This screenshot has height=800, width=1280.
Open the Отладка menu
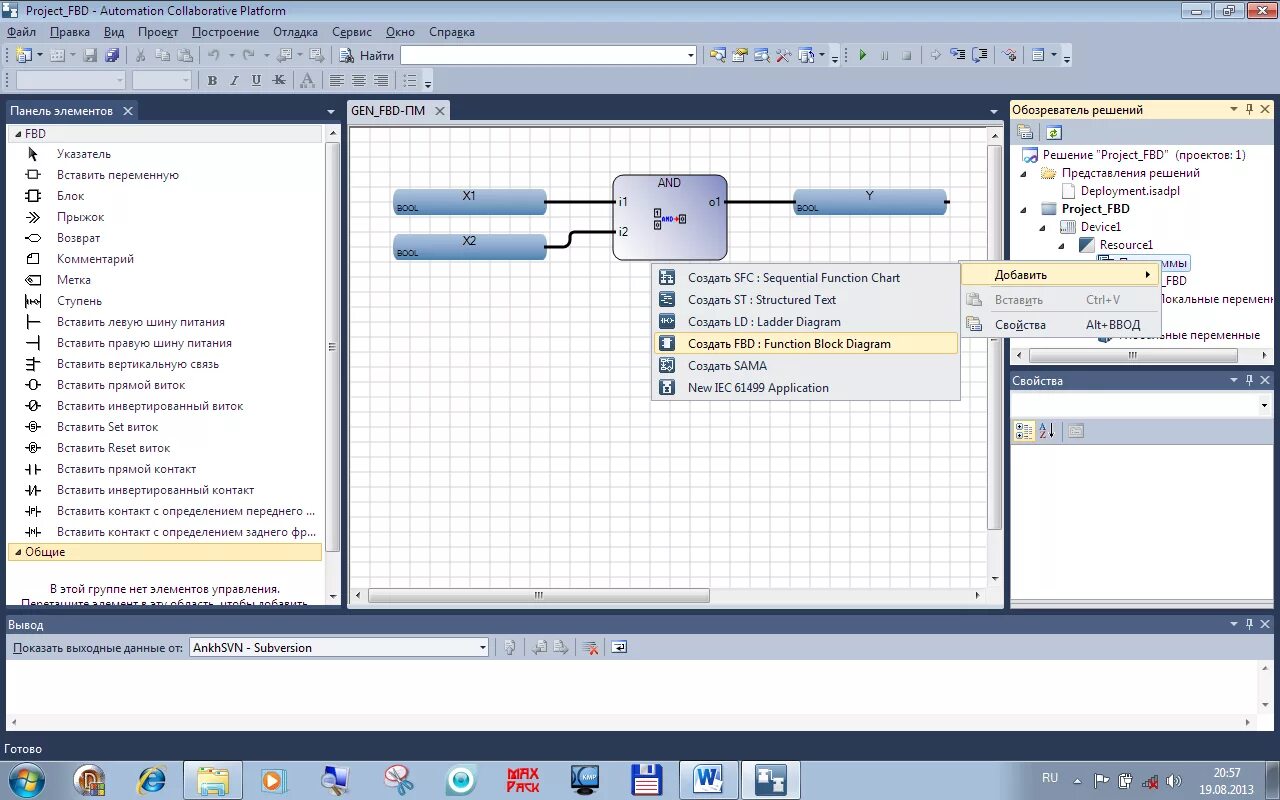point(296,32)
